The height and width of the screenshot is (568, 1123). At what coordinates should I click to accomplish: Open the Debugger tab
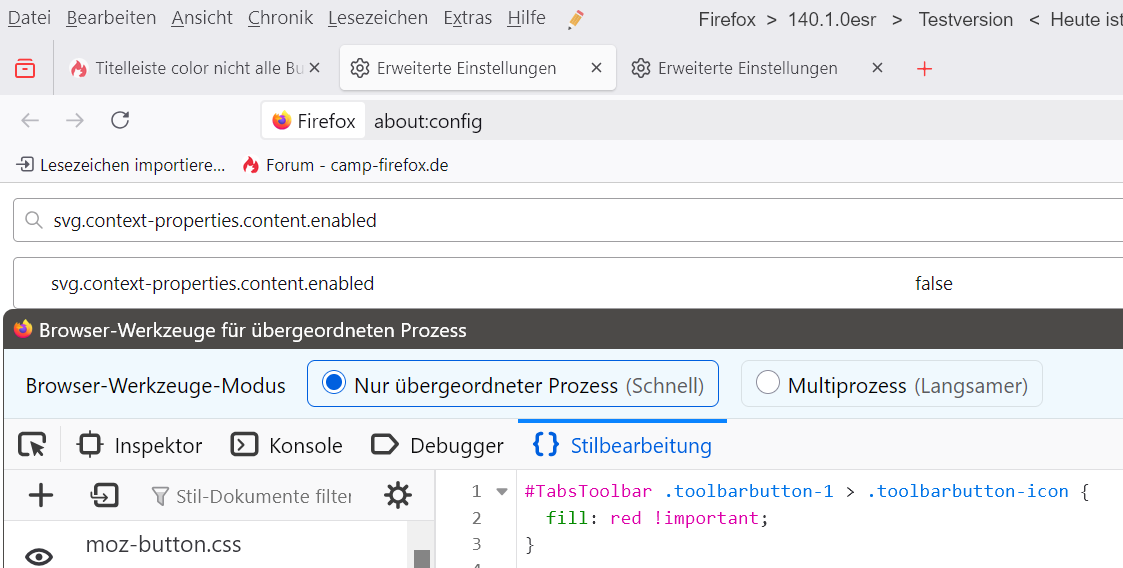(x=437, y=445)
